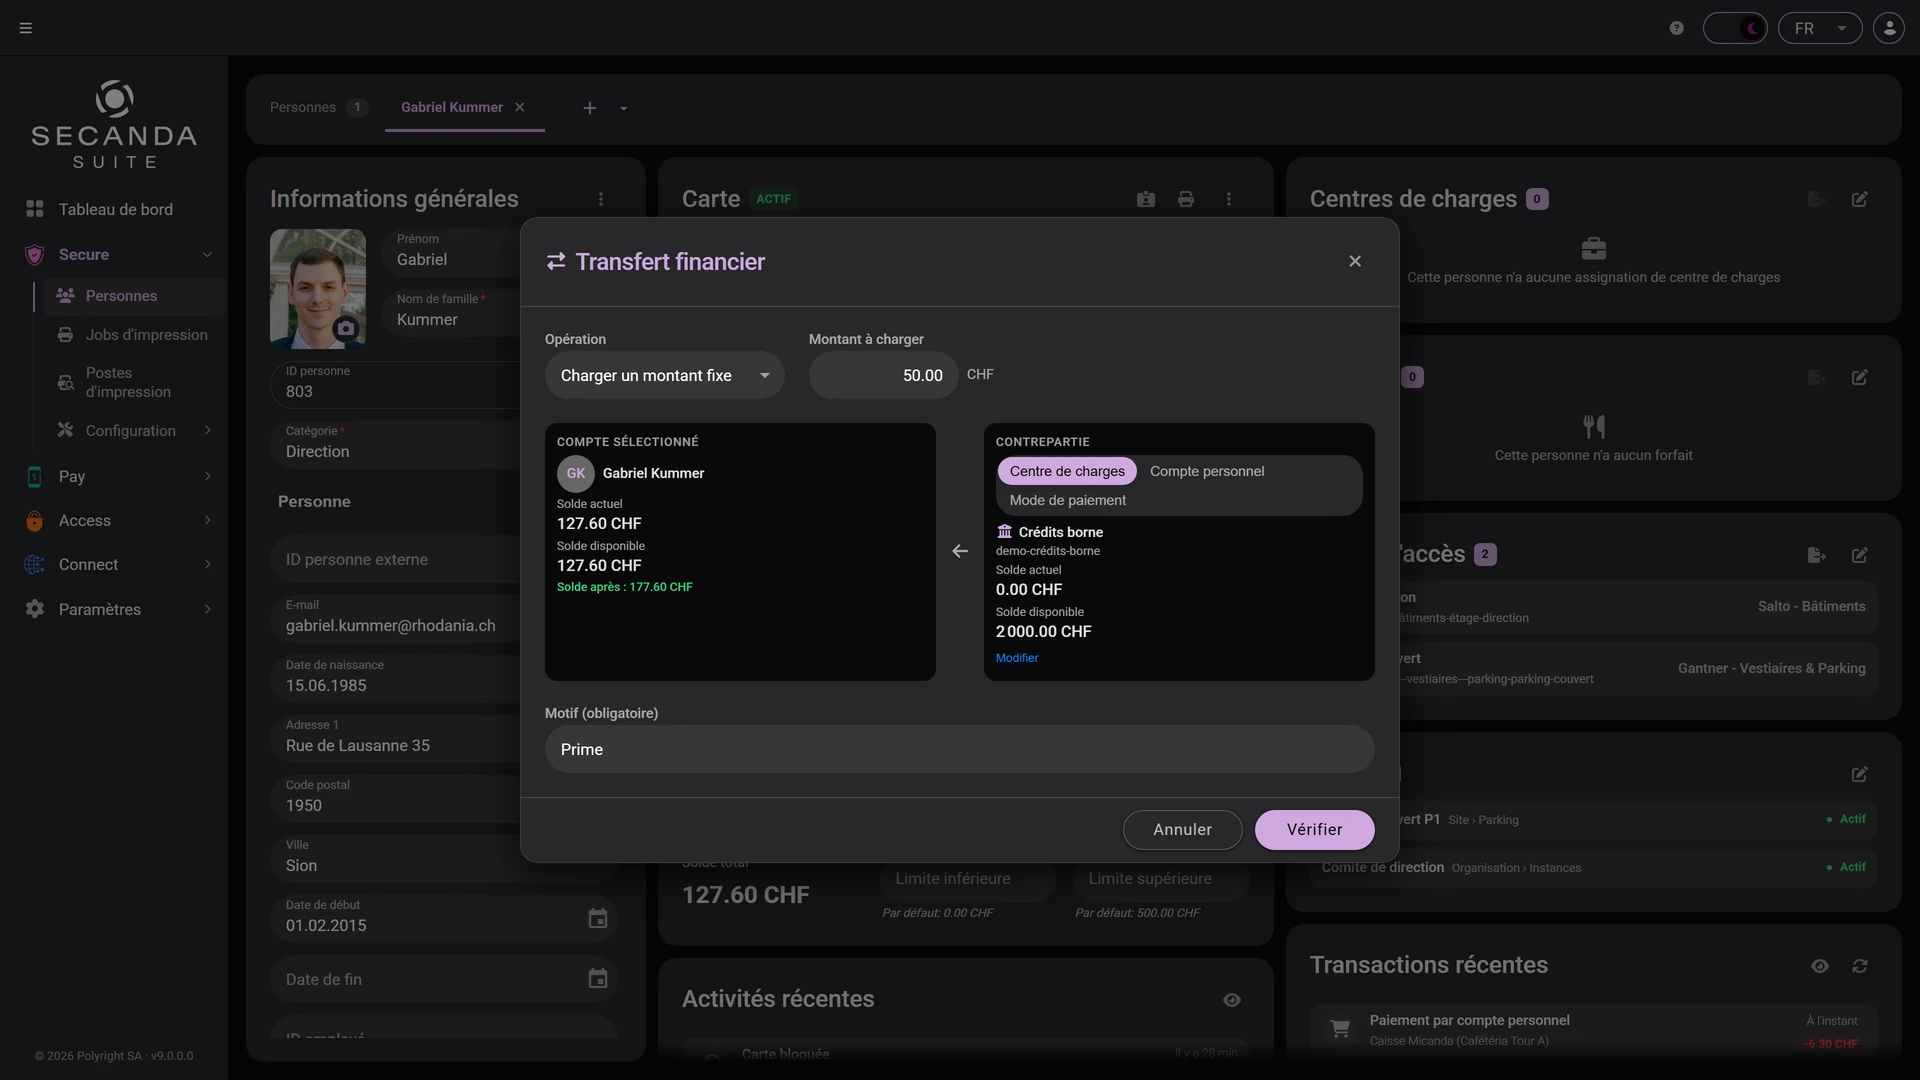
Task: Open the hamburger menu icon
Action: [x=26, y=28]
